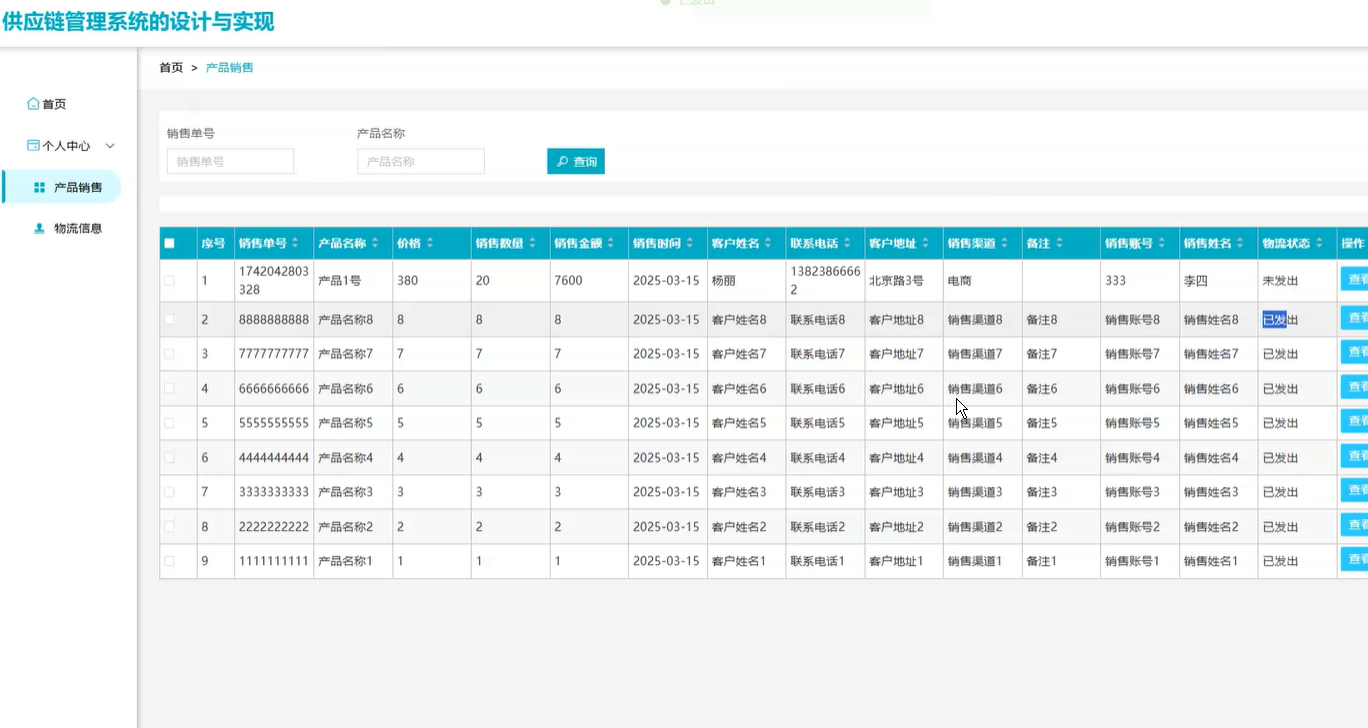Check the checkbox for row 1

(169, 281)
